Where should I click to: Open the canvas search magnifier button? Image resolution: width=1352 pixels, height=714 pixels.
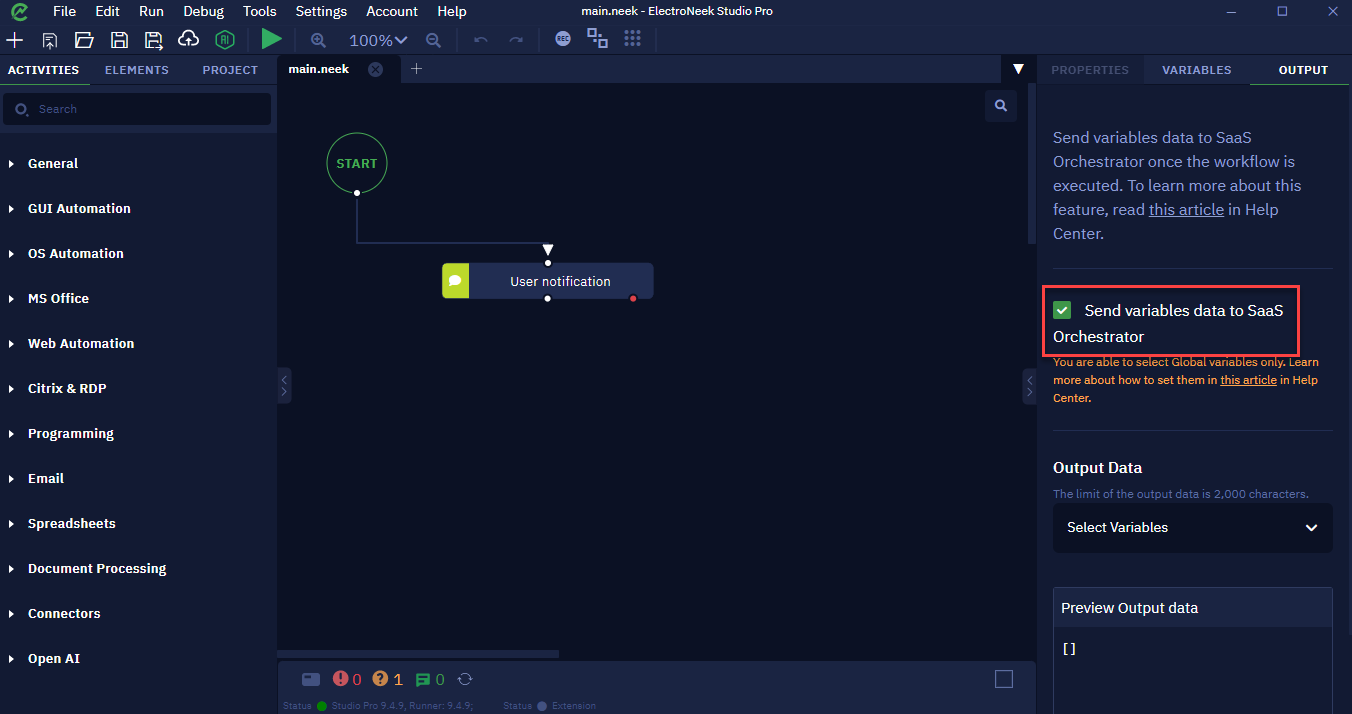click(1000, 105)
